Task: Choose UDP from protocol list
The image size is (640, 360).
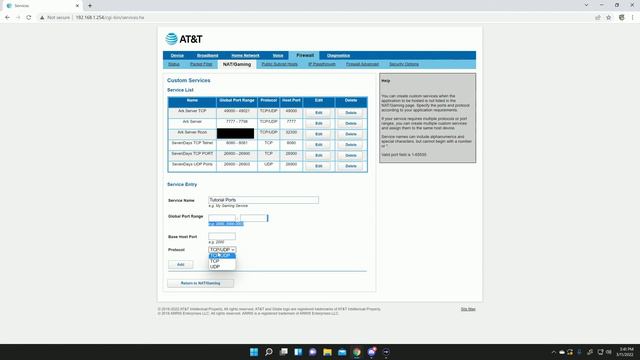Action: (222, 267)
